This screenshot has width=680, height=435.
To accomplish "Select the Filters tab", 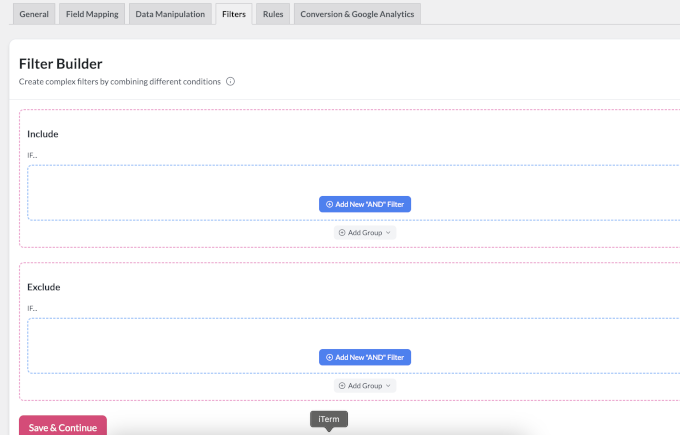I will 233,14.
